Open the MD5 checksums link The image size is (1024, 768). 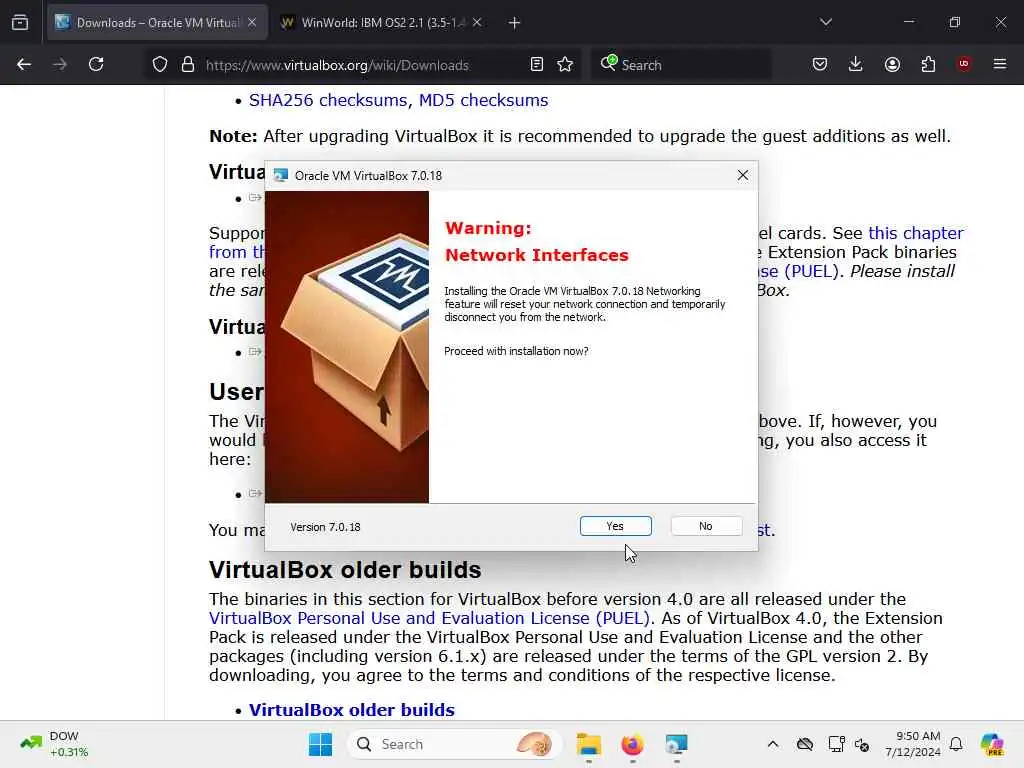coord(483,101)
